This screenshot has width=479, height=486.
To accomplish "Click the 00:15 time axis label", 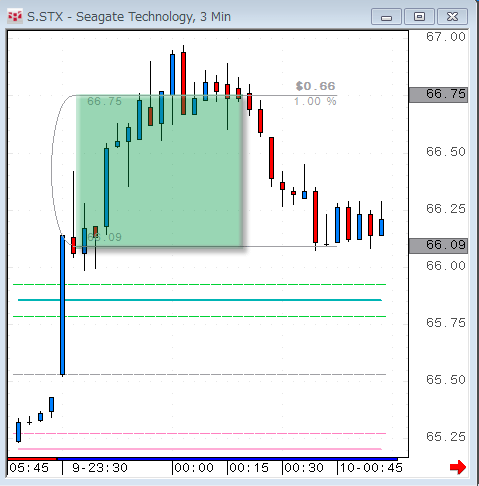I will tap(249, 468).
